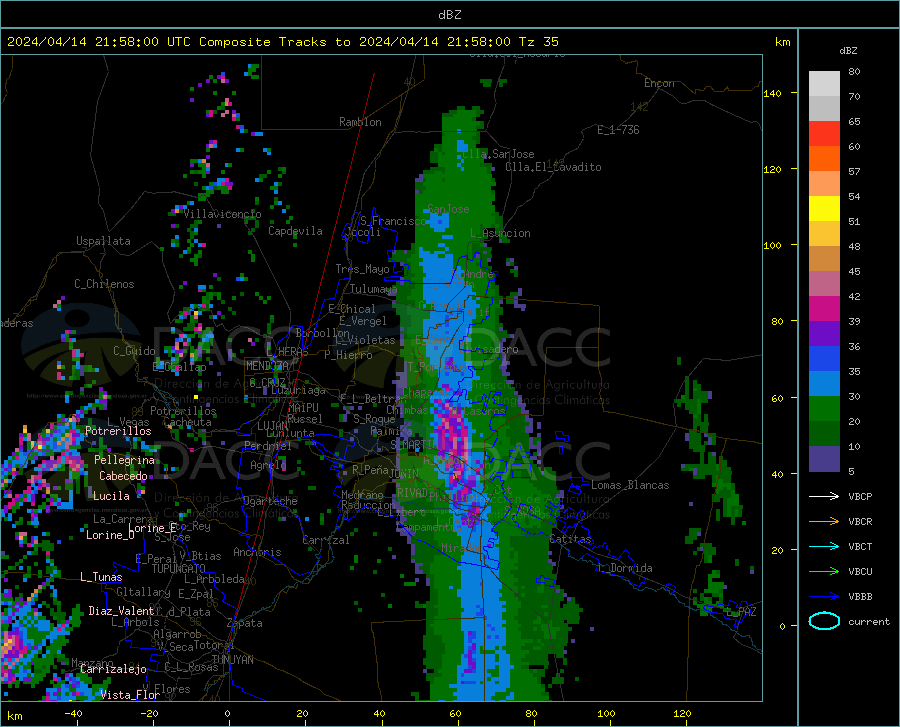Select the light gray 70-80 dBZ swatch
Viewport: 900px width, 727px height.
click(824, 84)
